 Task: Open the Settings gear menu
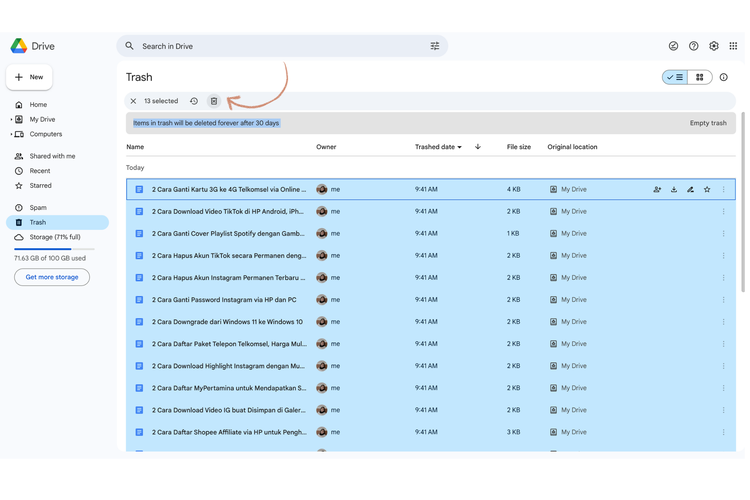pyautogui.click(x=713, y=46)
